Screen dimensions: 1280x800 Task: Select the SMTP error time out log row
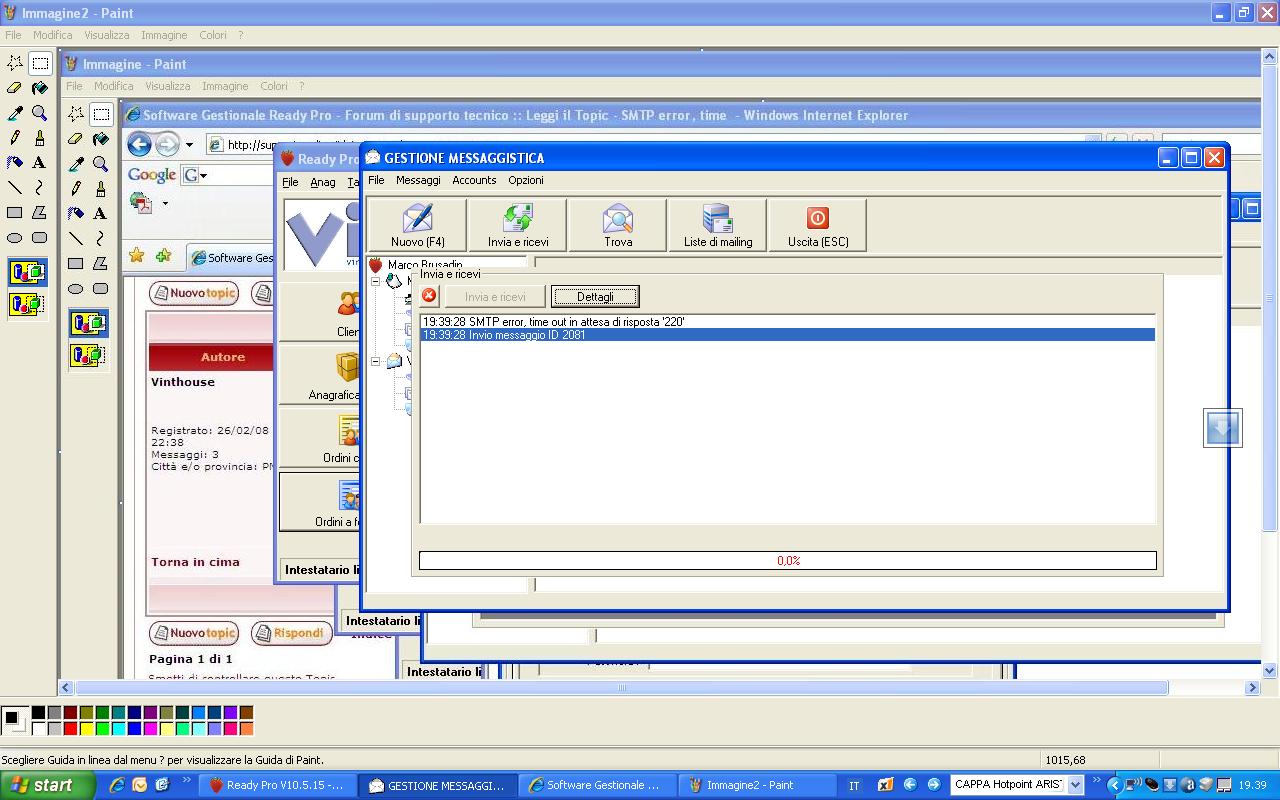(788, 322)
